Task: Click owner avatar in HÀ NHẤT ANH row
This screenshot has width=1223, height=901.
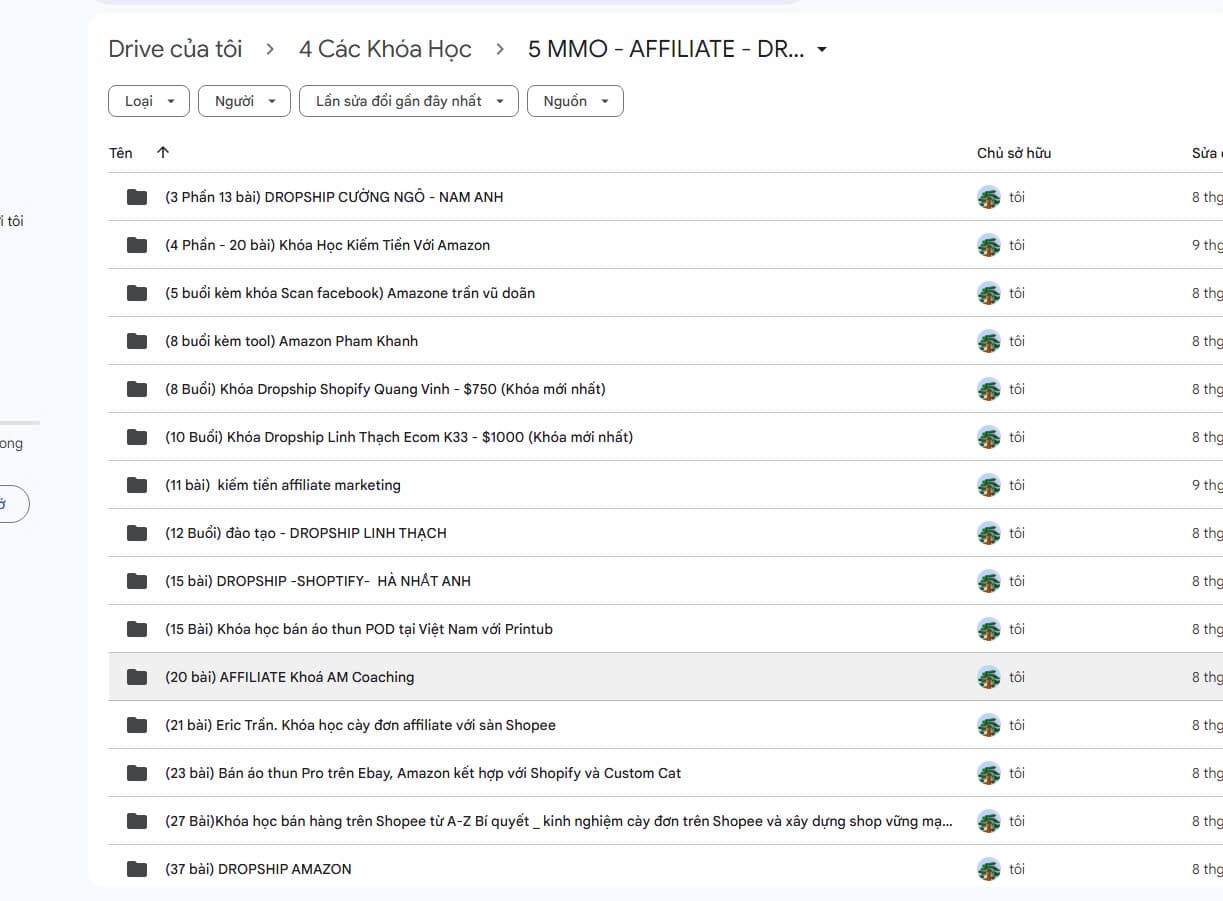Action: [x=989, y=581]
